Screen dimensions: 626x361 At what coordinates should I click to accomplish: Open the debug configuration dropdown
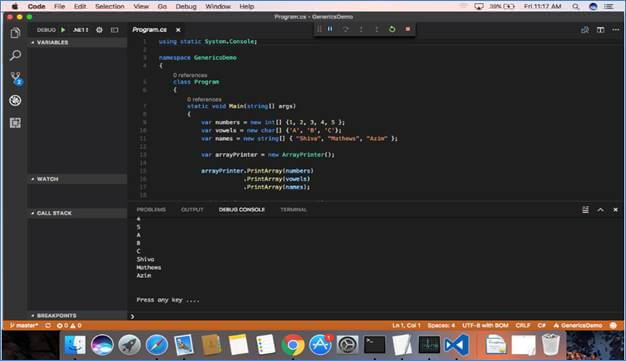80,30
